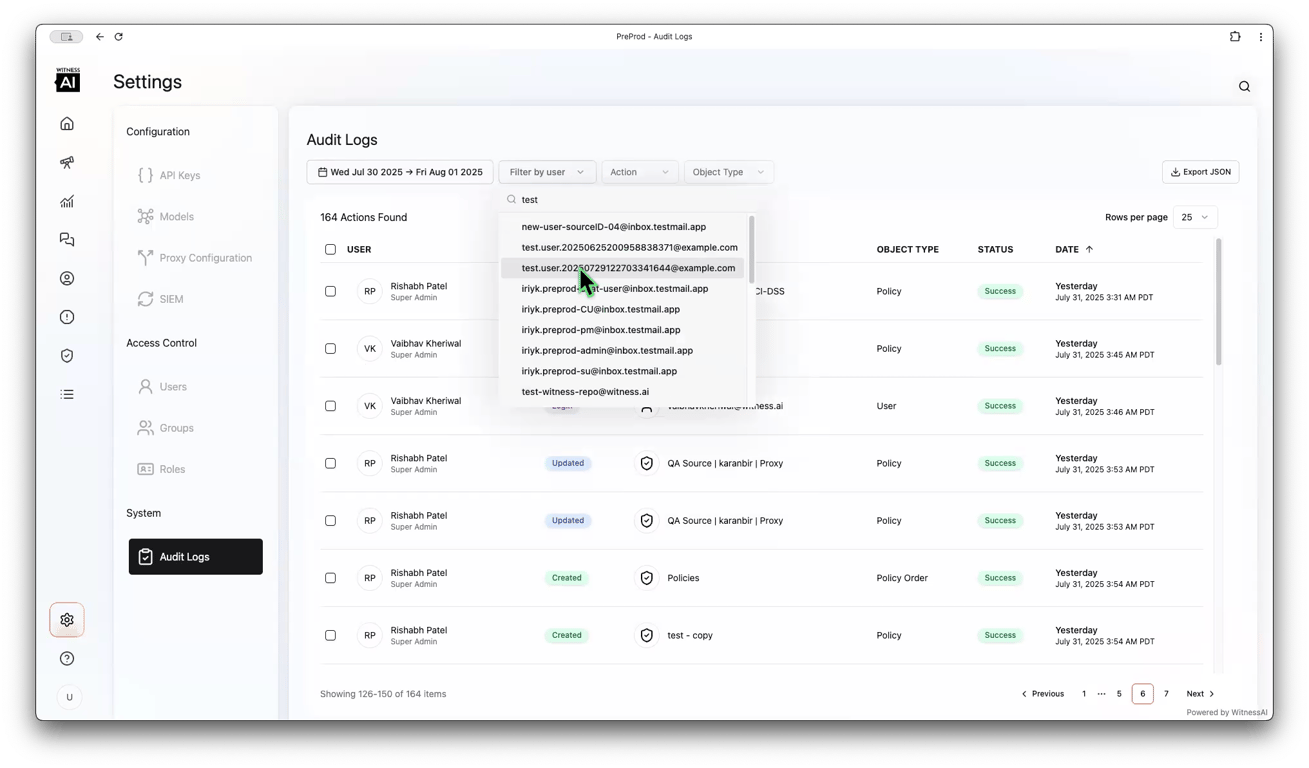The width and height of the screenshot is (1309, 768).
Task: Click the audit table vertical scrollbar
Action: coord(1218,302)
